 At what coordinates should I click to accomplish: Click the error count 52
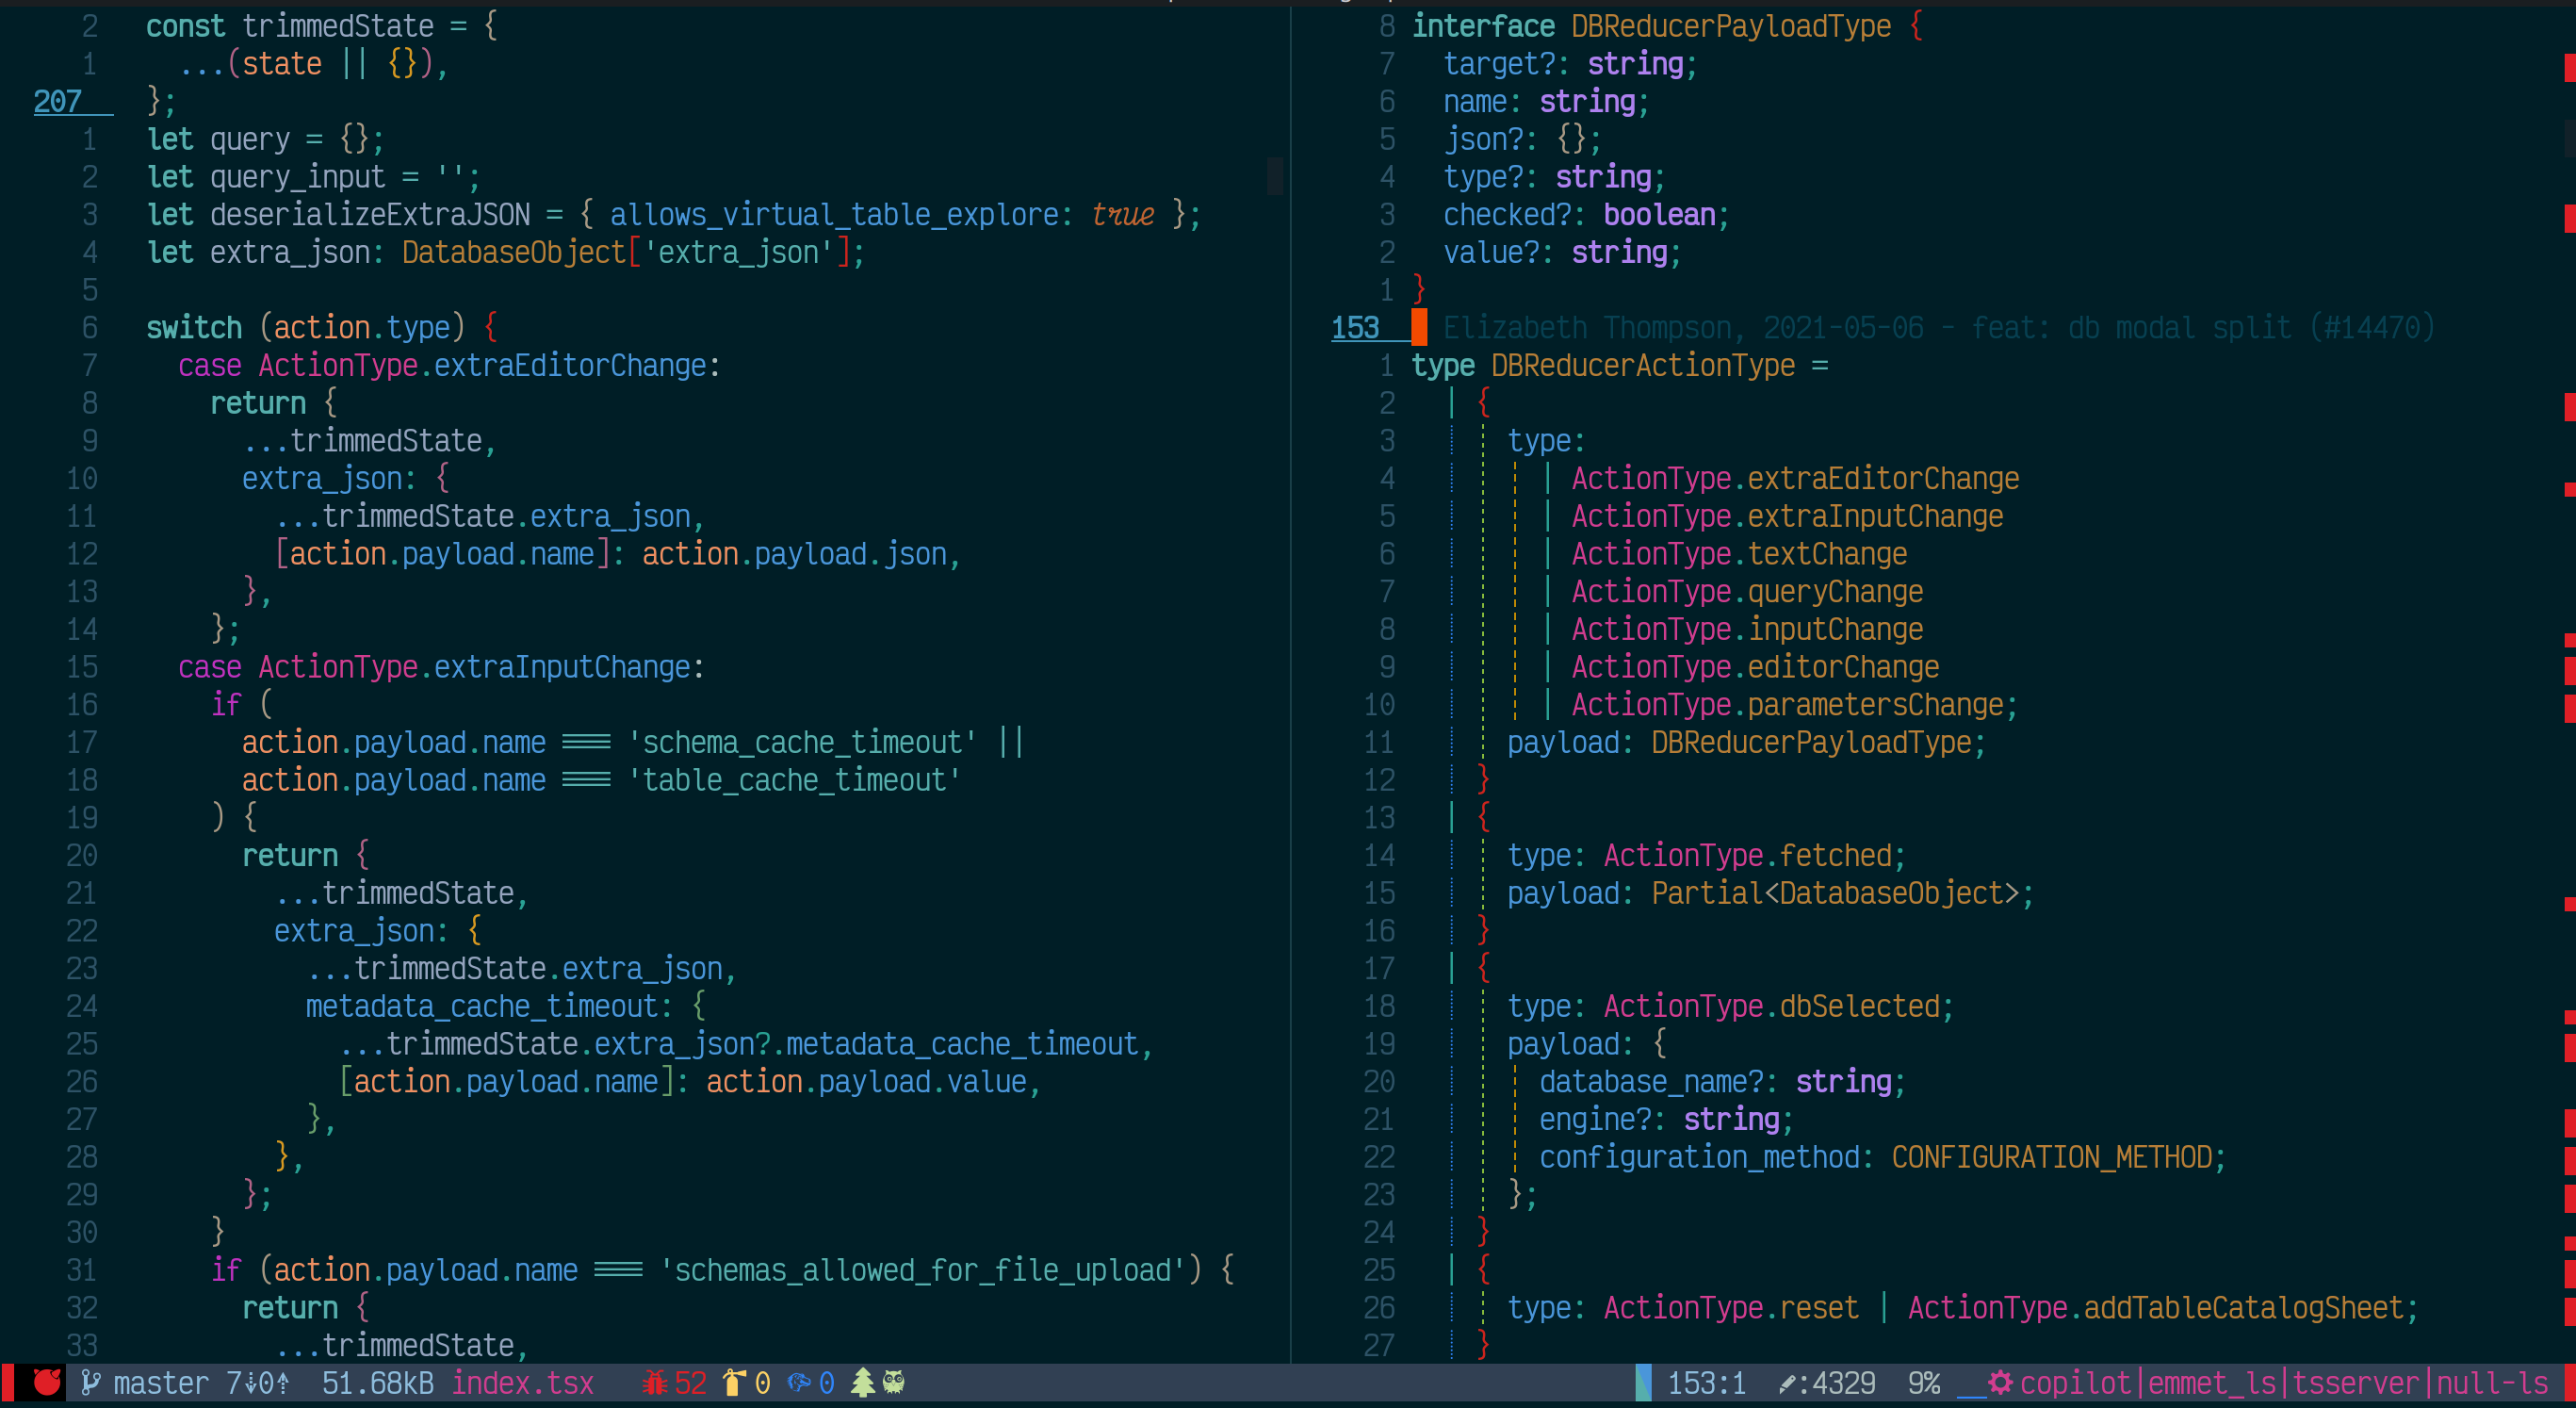690,1383
